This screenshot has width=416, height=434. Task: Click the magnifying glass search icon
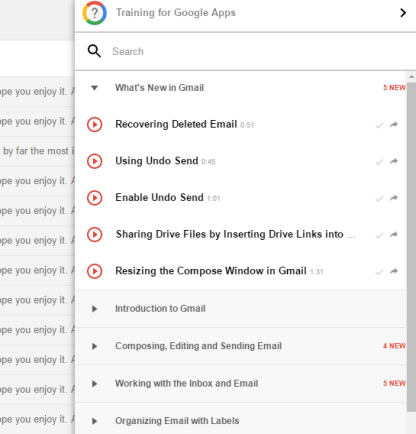pos(94,51)
